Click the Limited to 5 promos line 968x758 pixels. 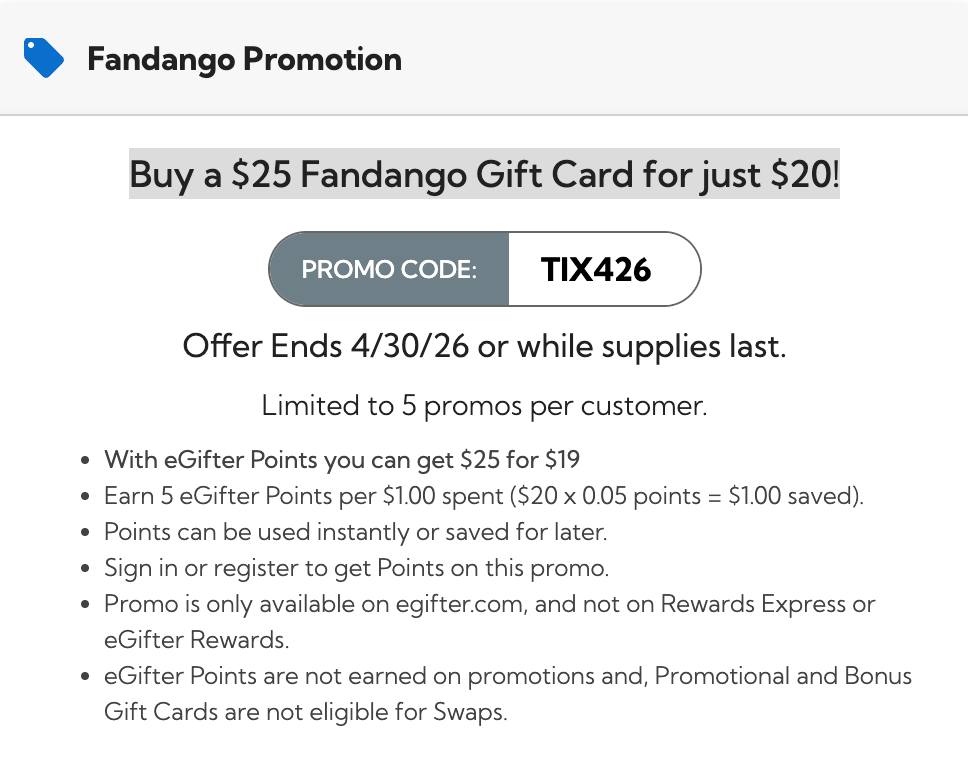484,405
